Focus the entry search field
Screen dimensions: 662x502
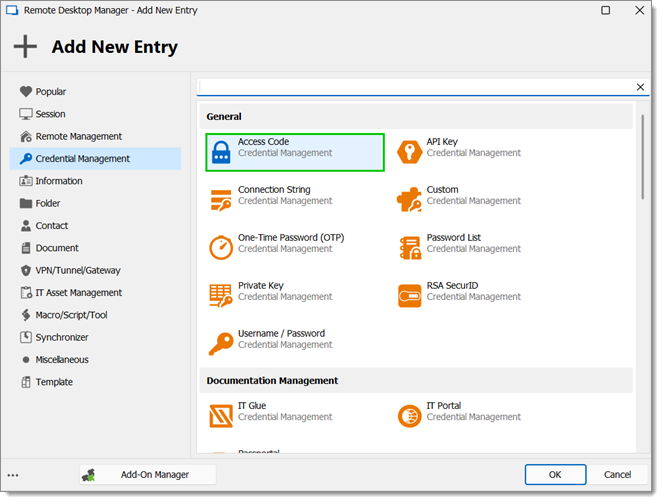click(415, 87)
